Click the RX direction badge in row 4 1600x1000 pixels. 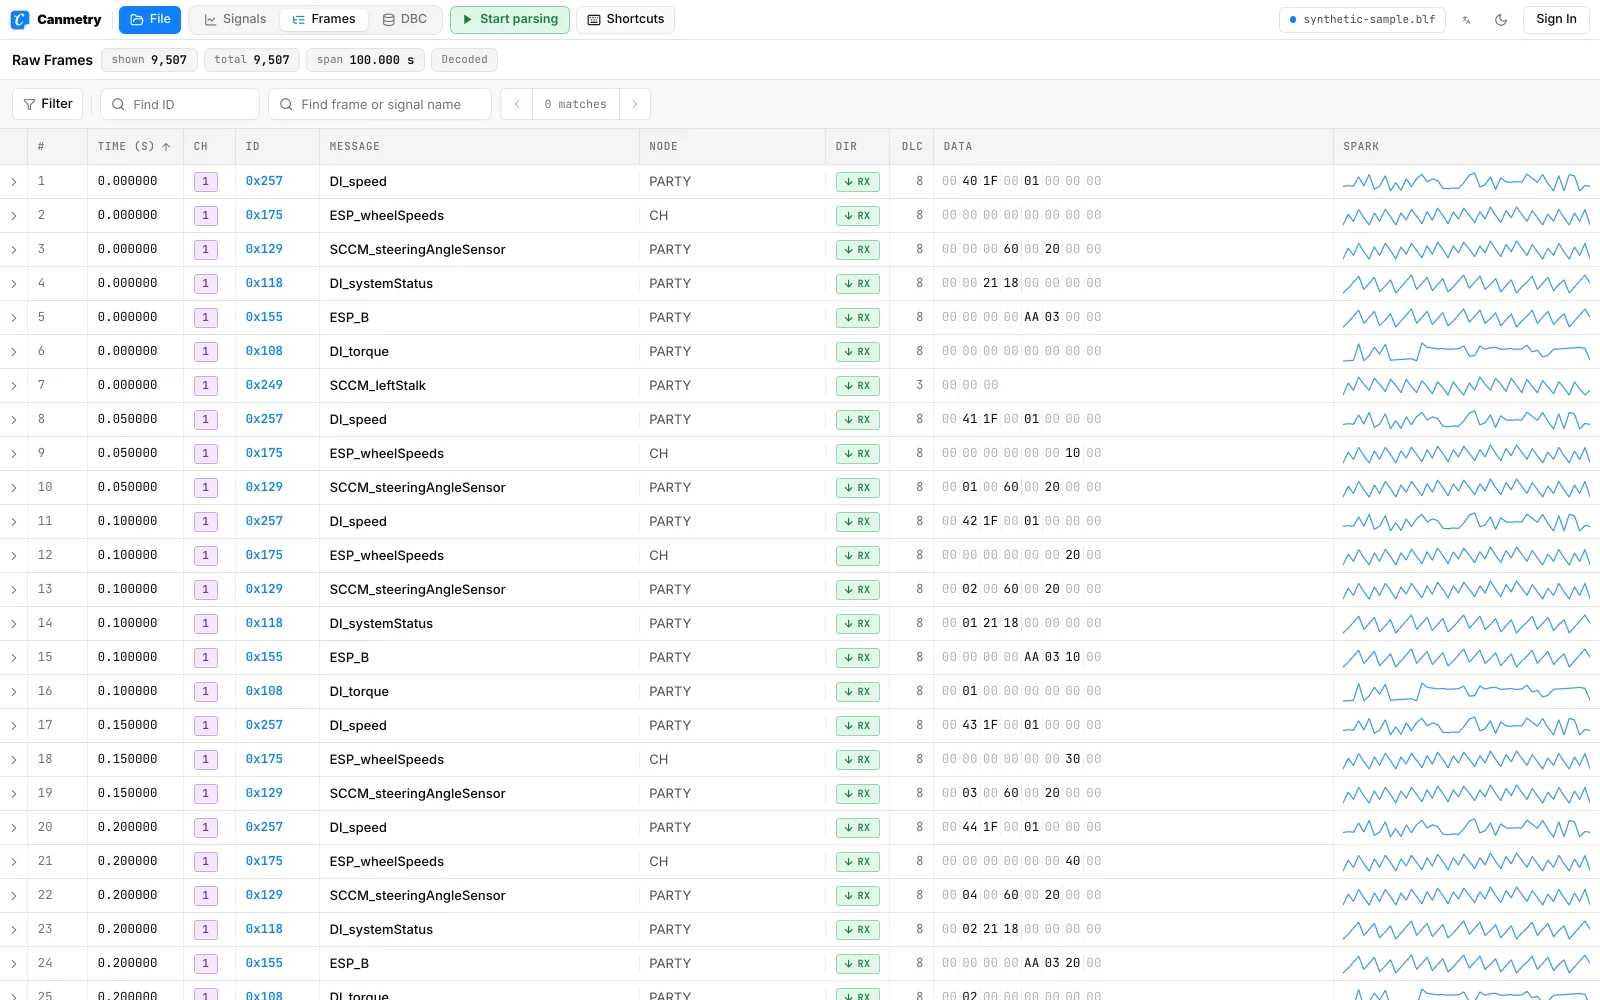(x=858, y=284)
